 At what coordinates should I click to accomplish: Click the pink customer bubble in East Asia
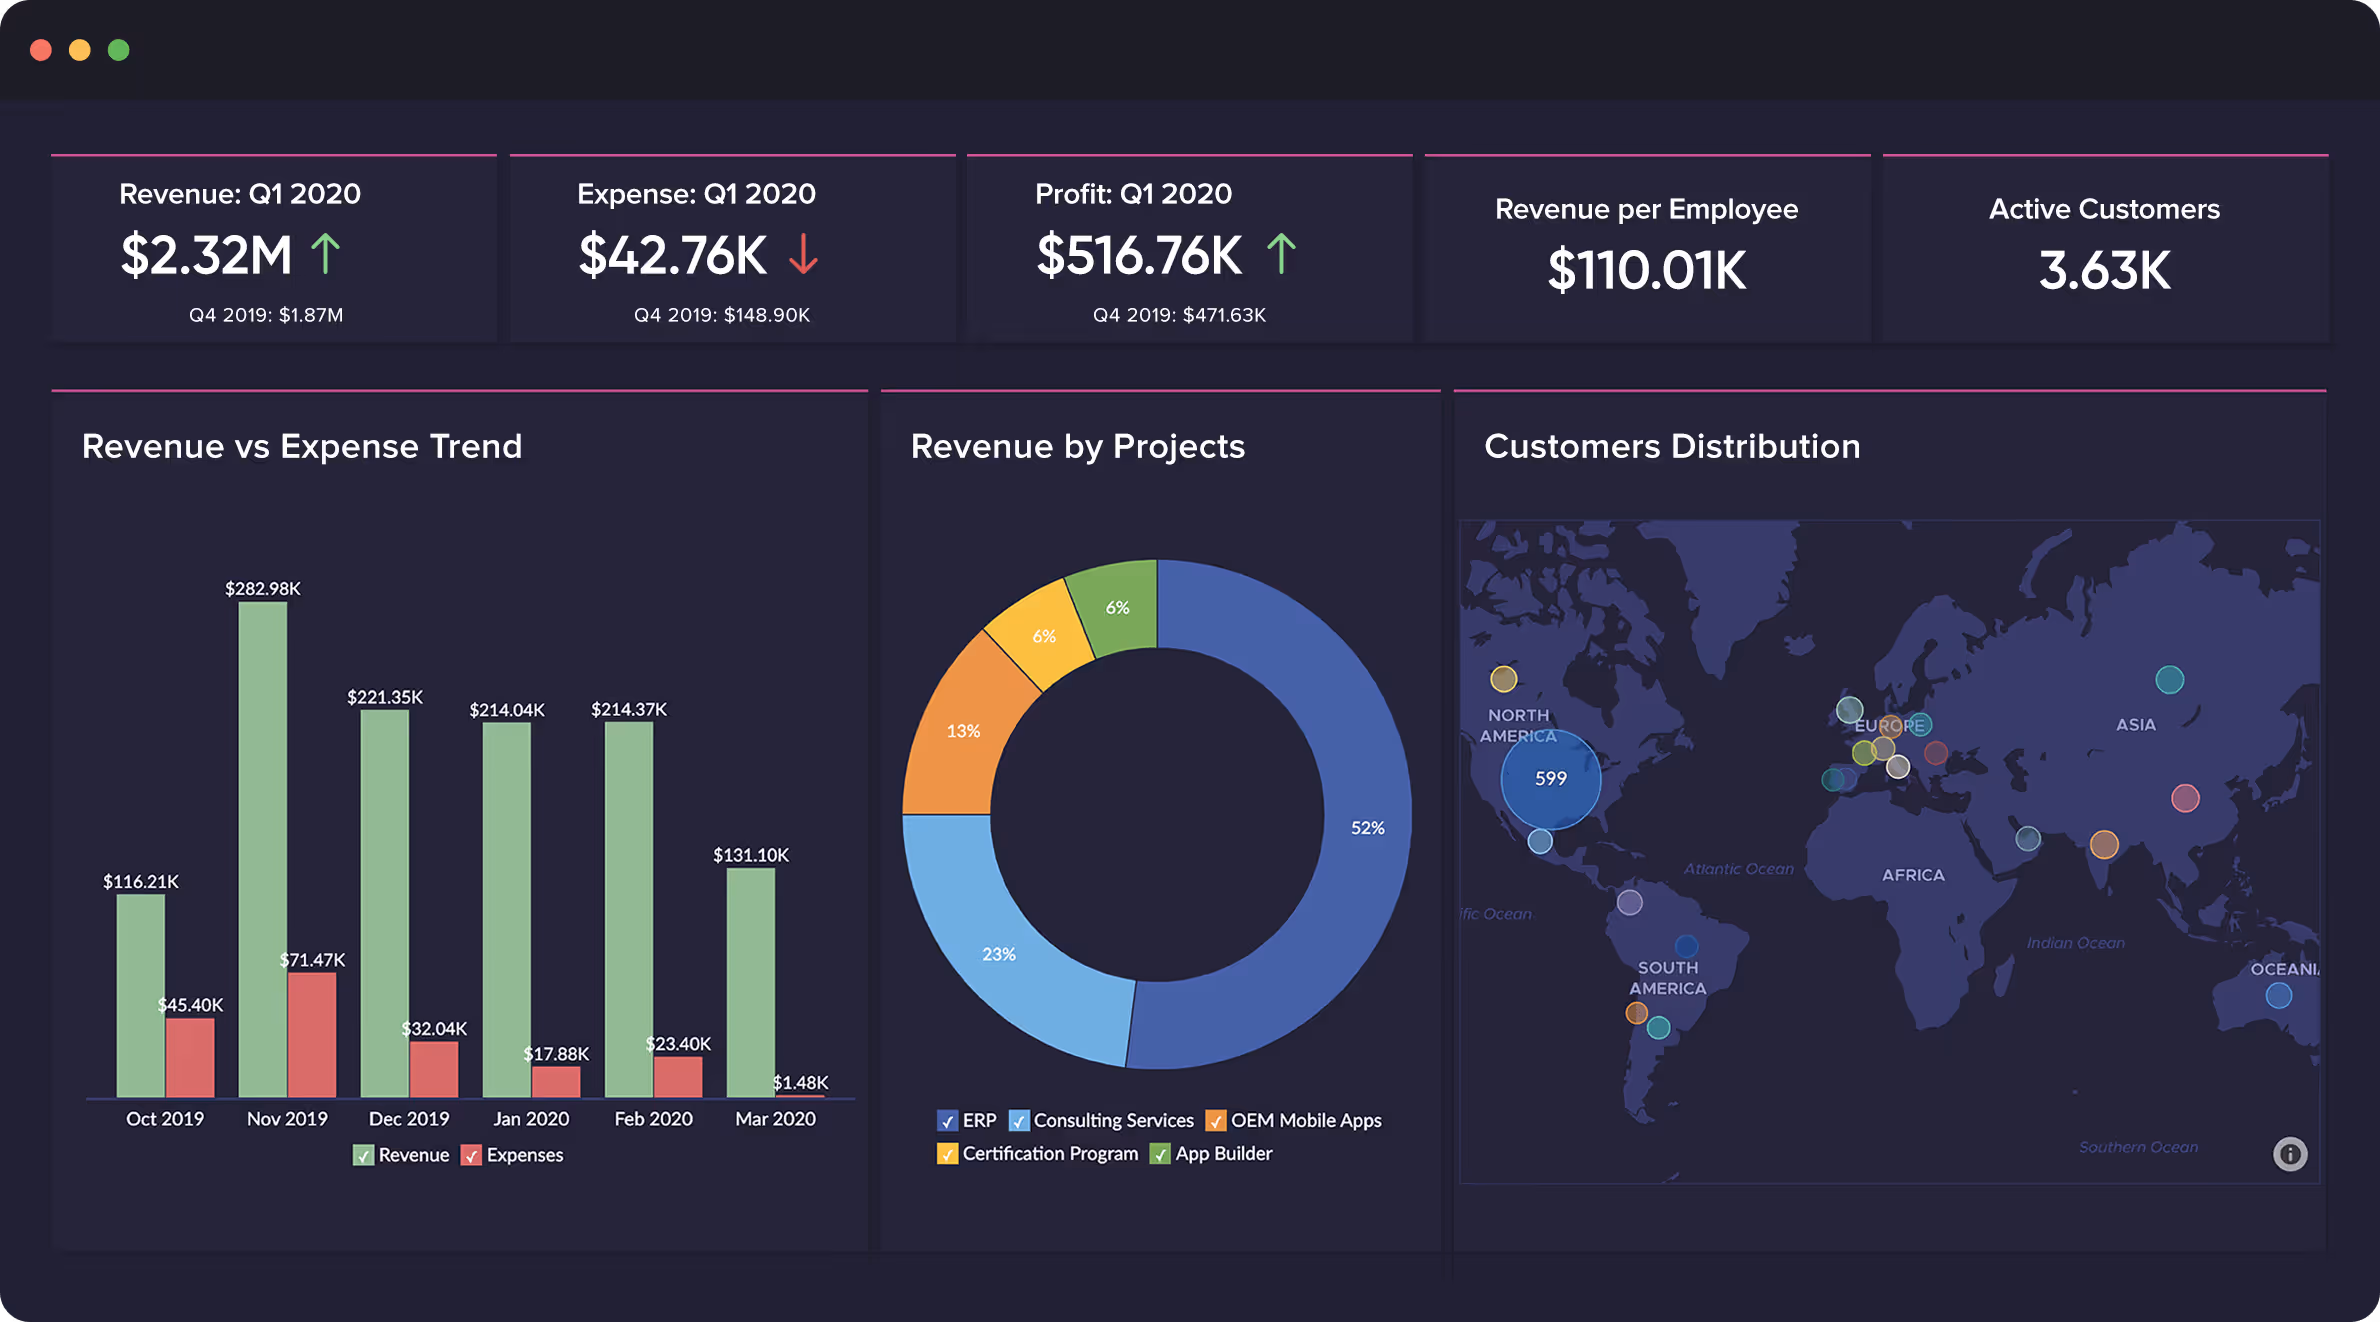[x=2185, y=798]
